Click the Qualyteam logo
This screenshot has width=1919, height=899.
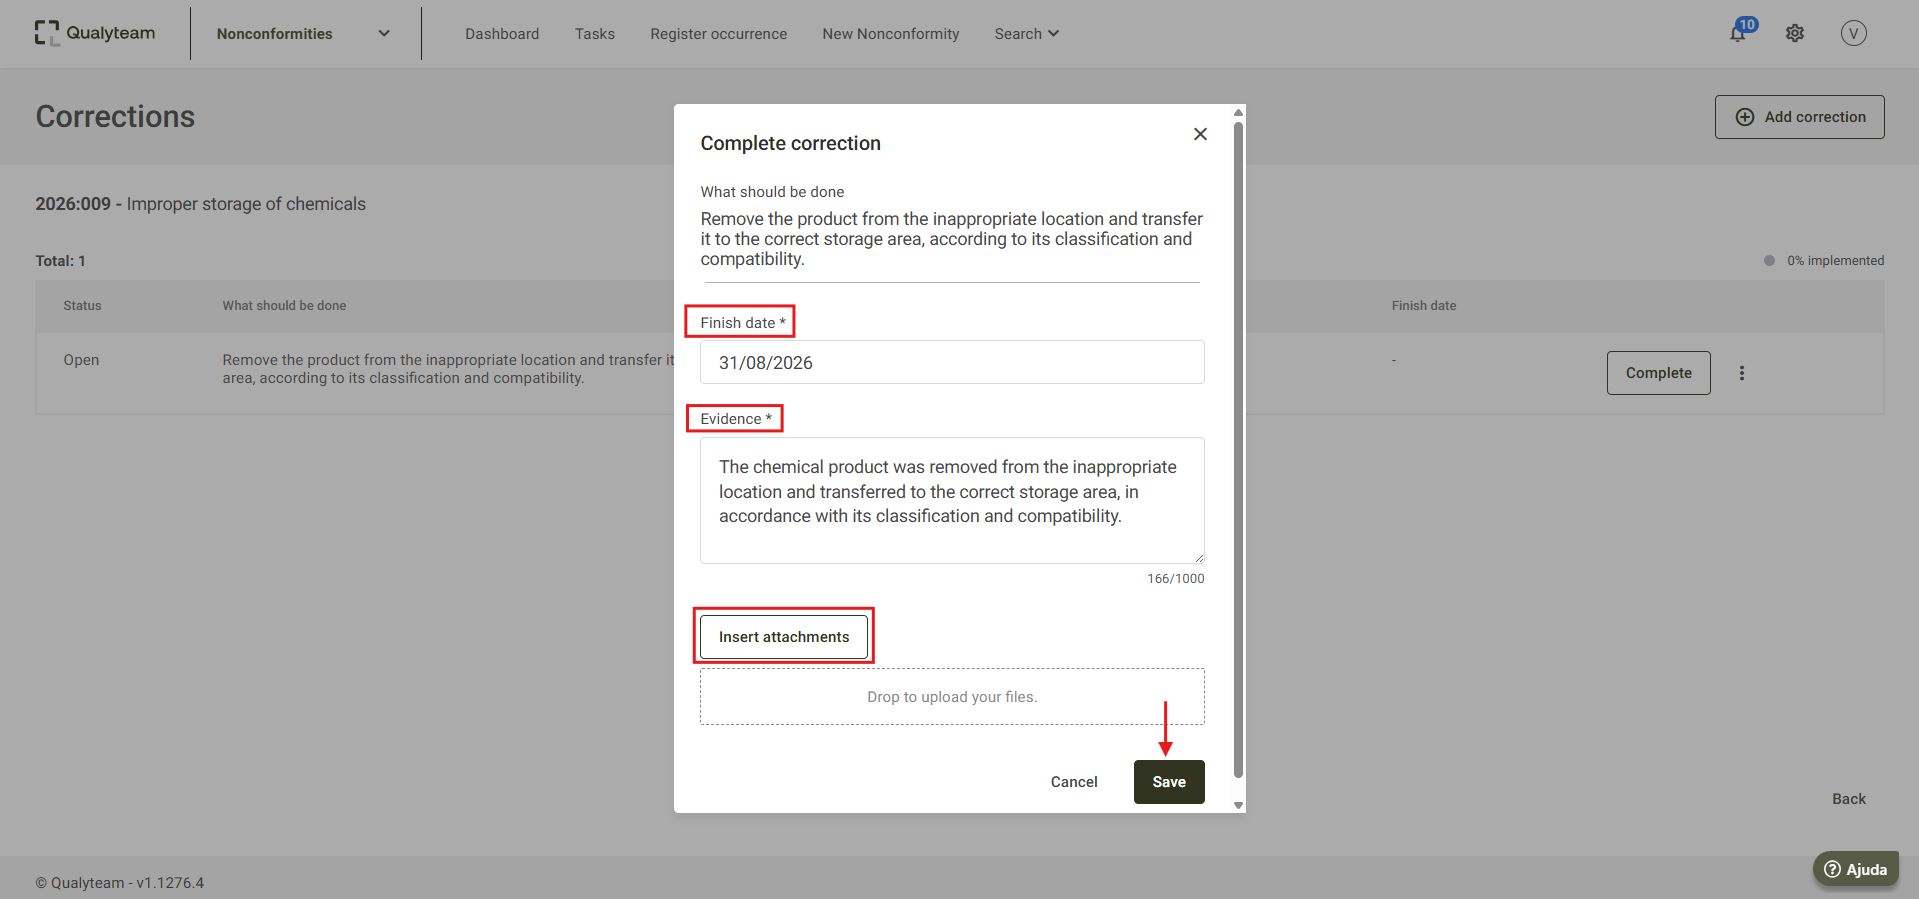pos(95,33)
